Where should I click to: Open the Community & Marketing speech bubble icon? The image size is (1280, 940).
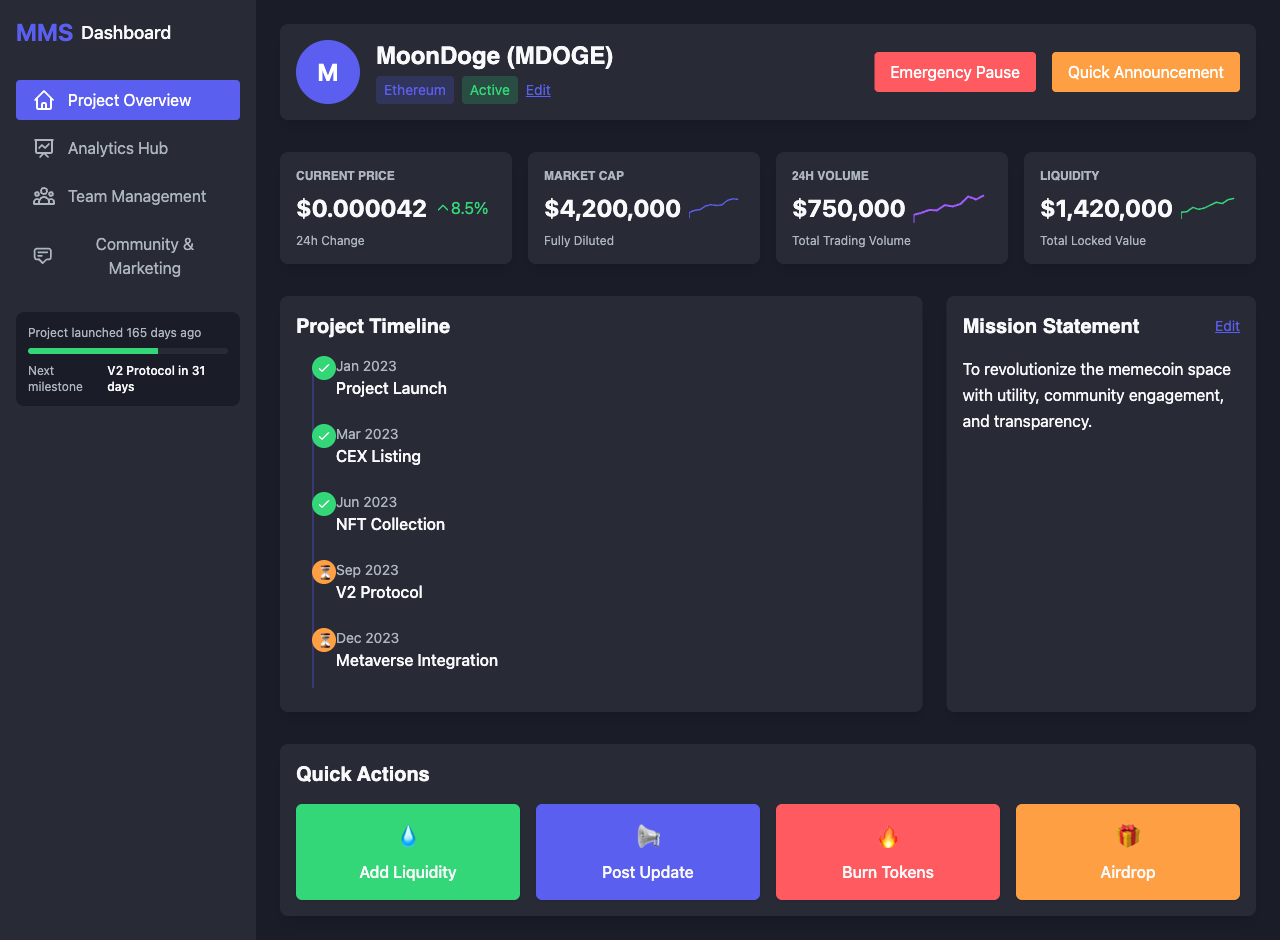41,256
